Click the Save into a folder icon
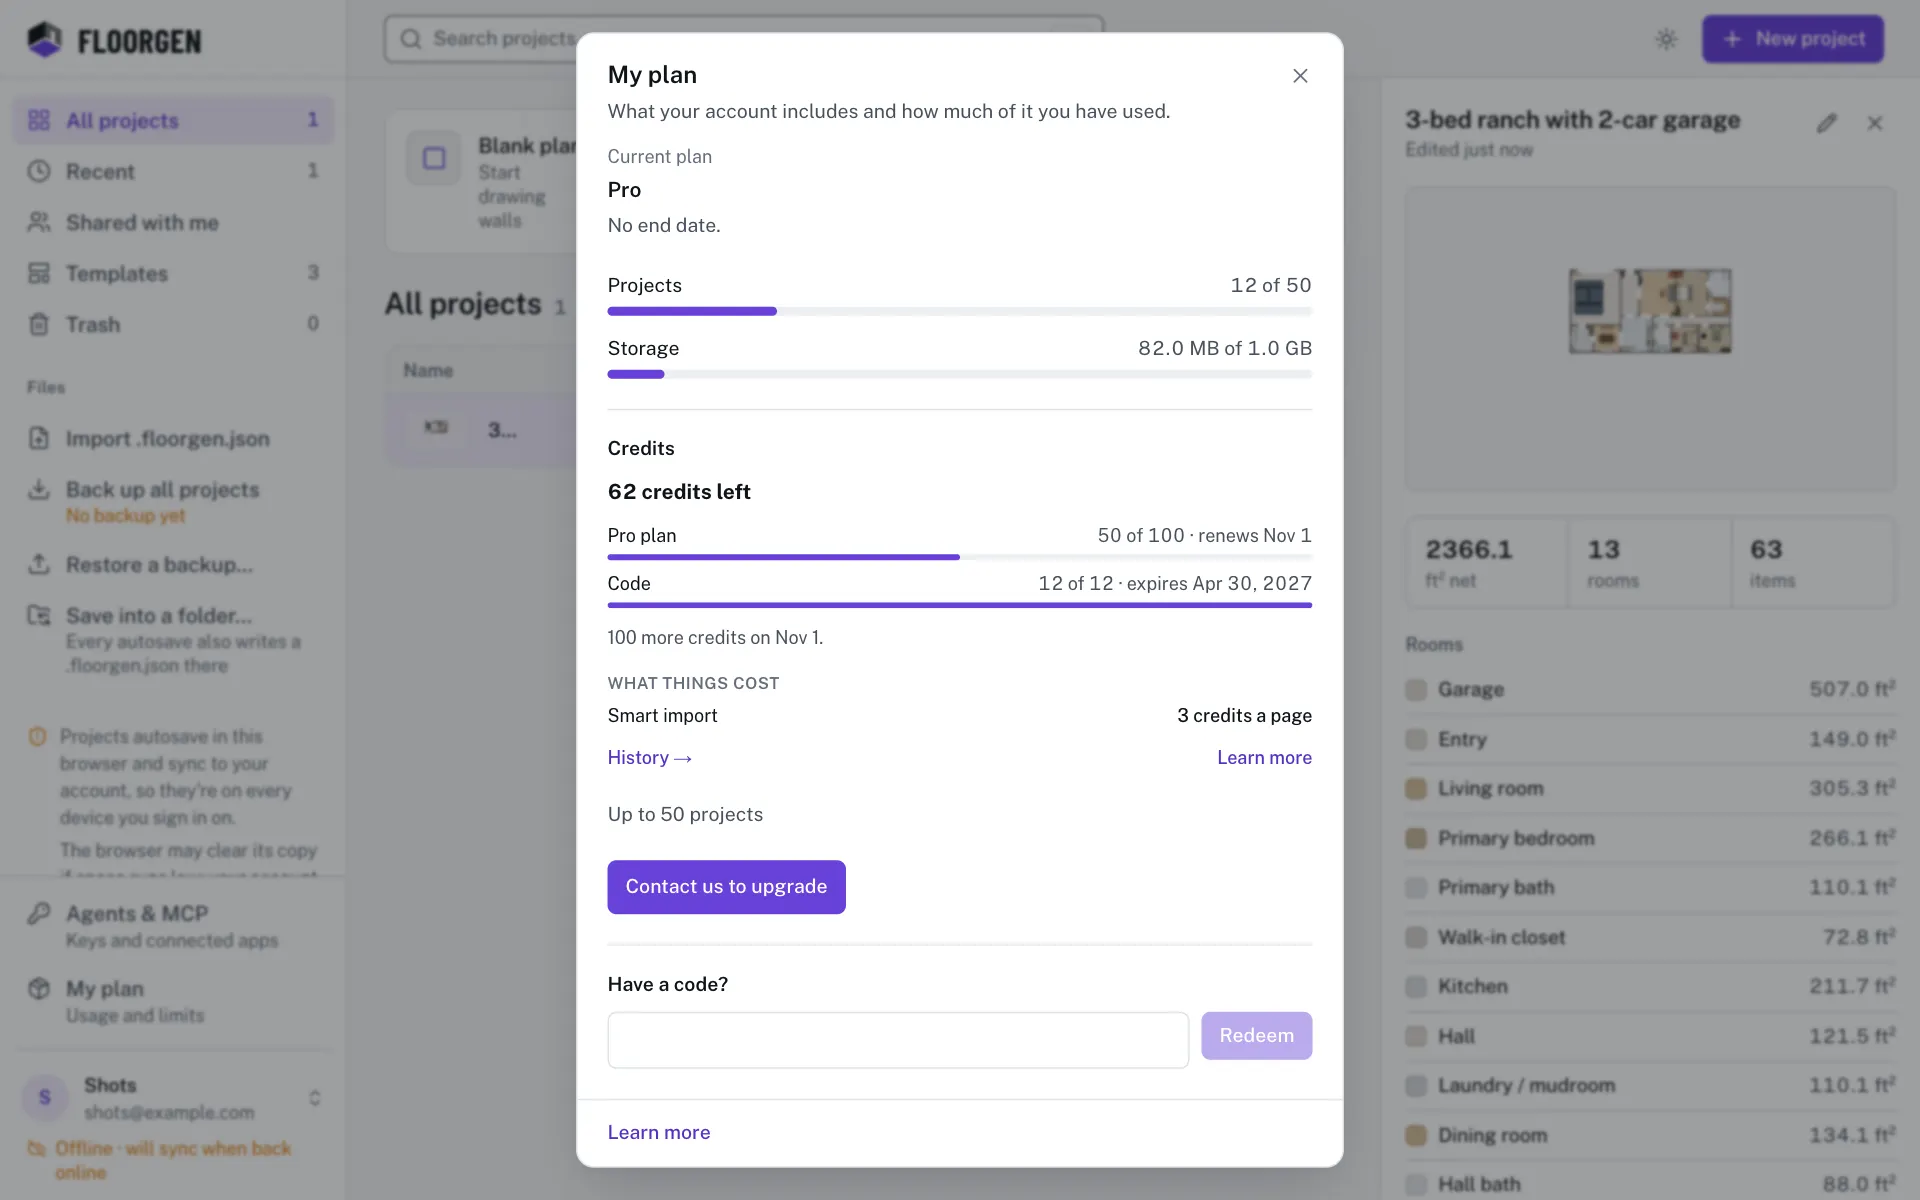The height and width of the screenshot is (1200, 1920). (x=39, y=615)
